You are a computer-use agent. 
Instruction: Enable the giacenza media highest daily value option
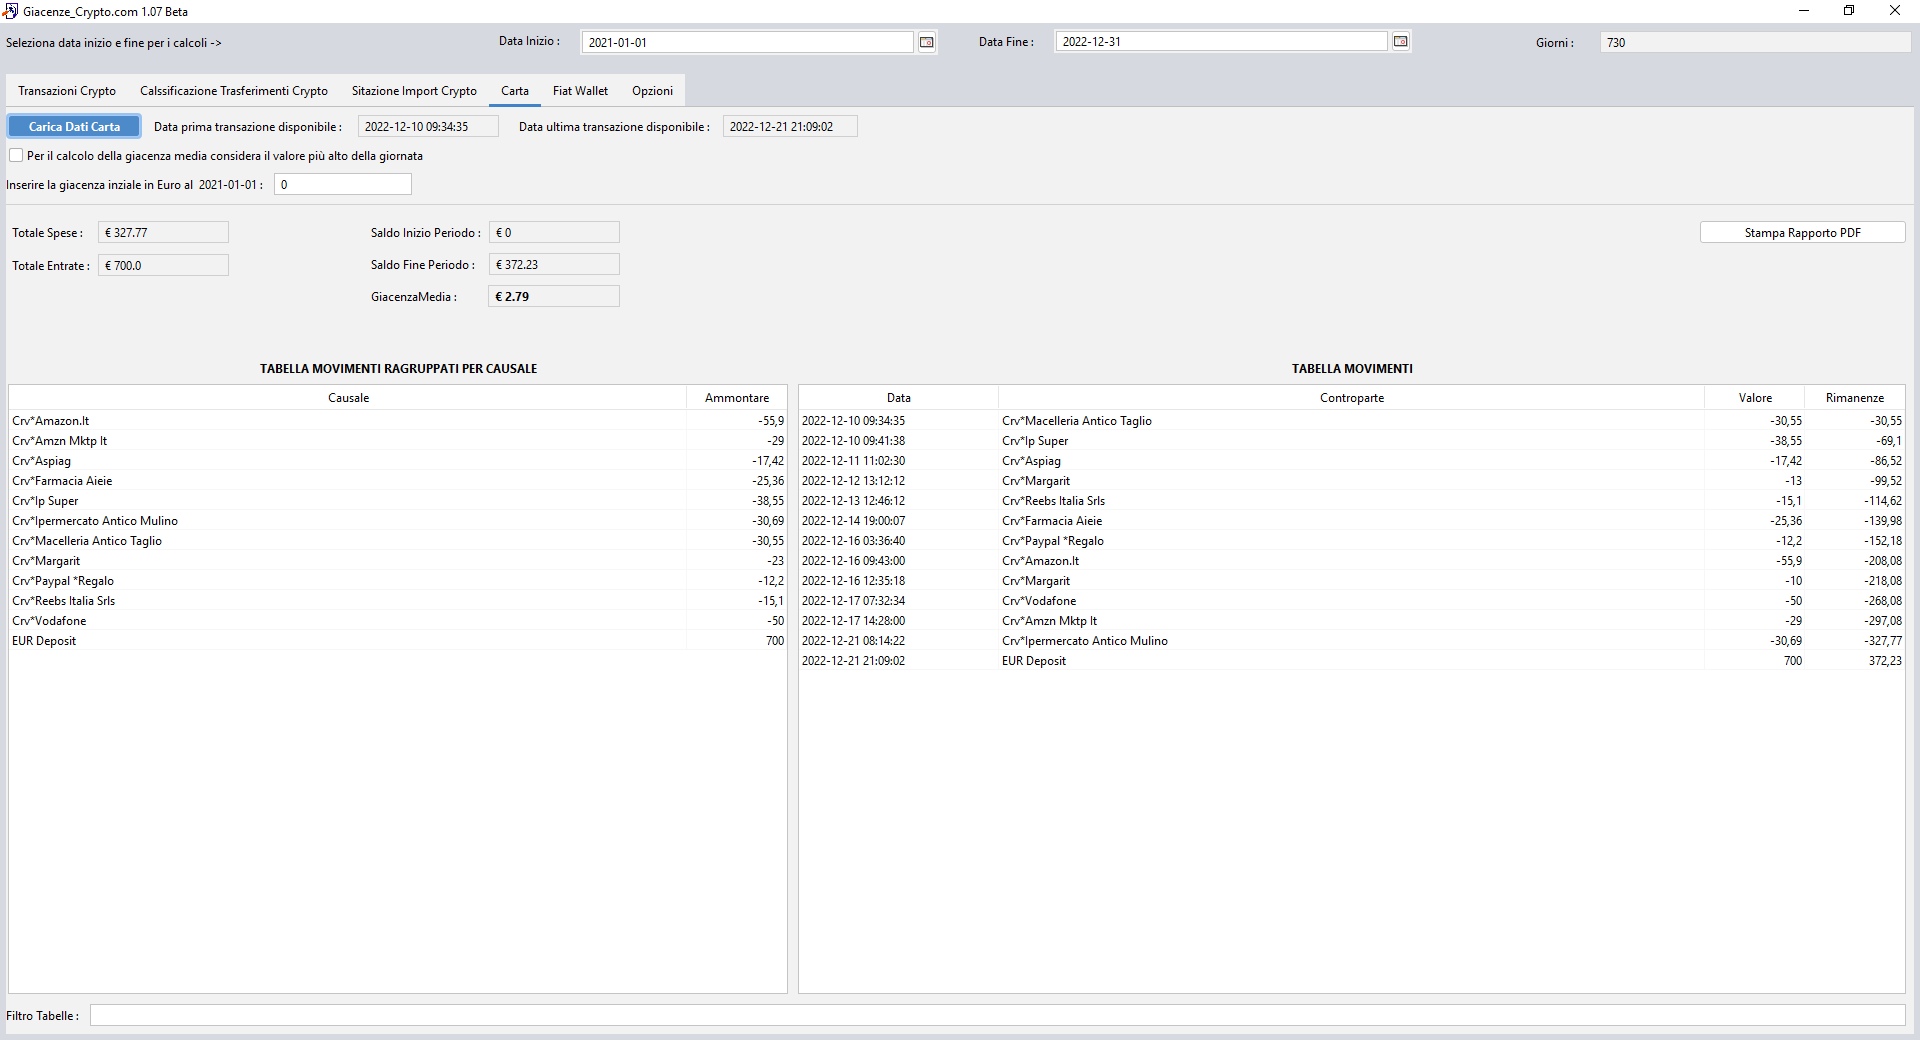coord(16,155)
